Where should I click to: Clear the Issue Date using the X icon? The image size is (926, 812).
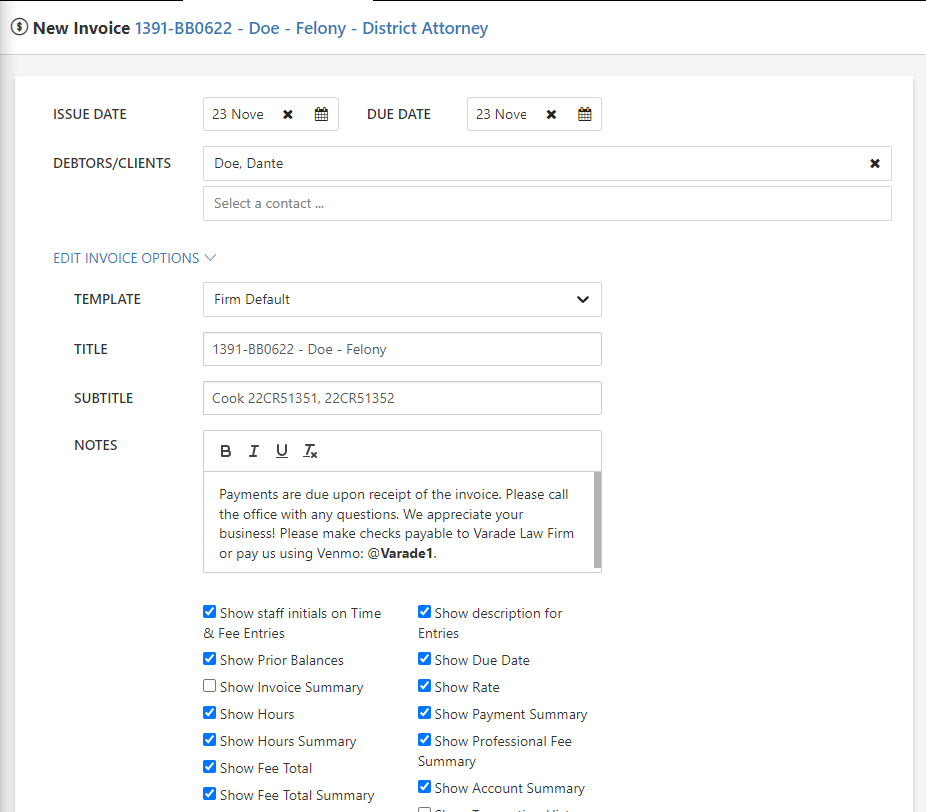click(288, 114)
